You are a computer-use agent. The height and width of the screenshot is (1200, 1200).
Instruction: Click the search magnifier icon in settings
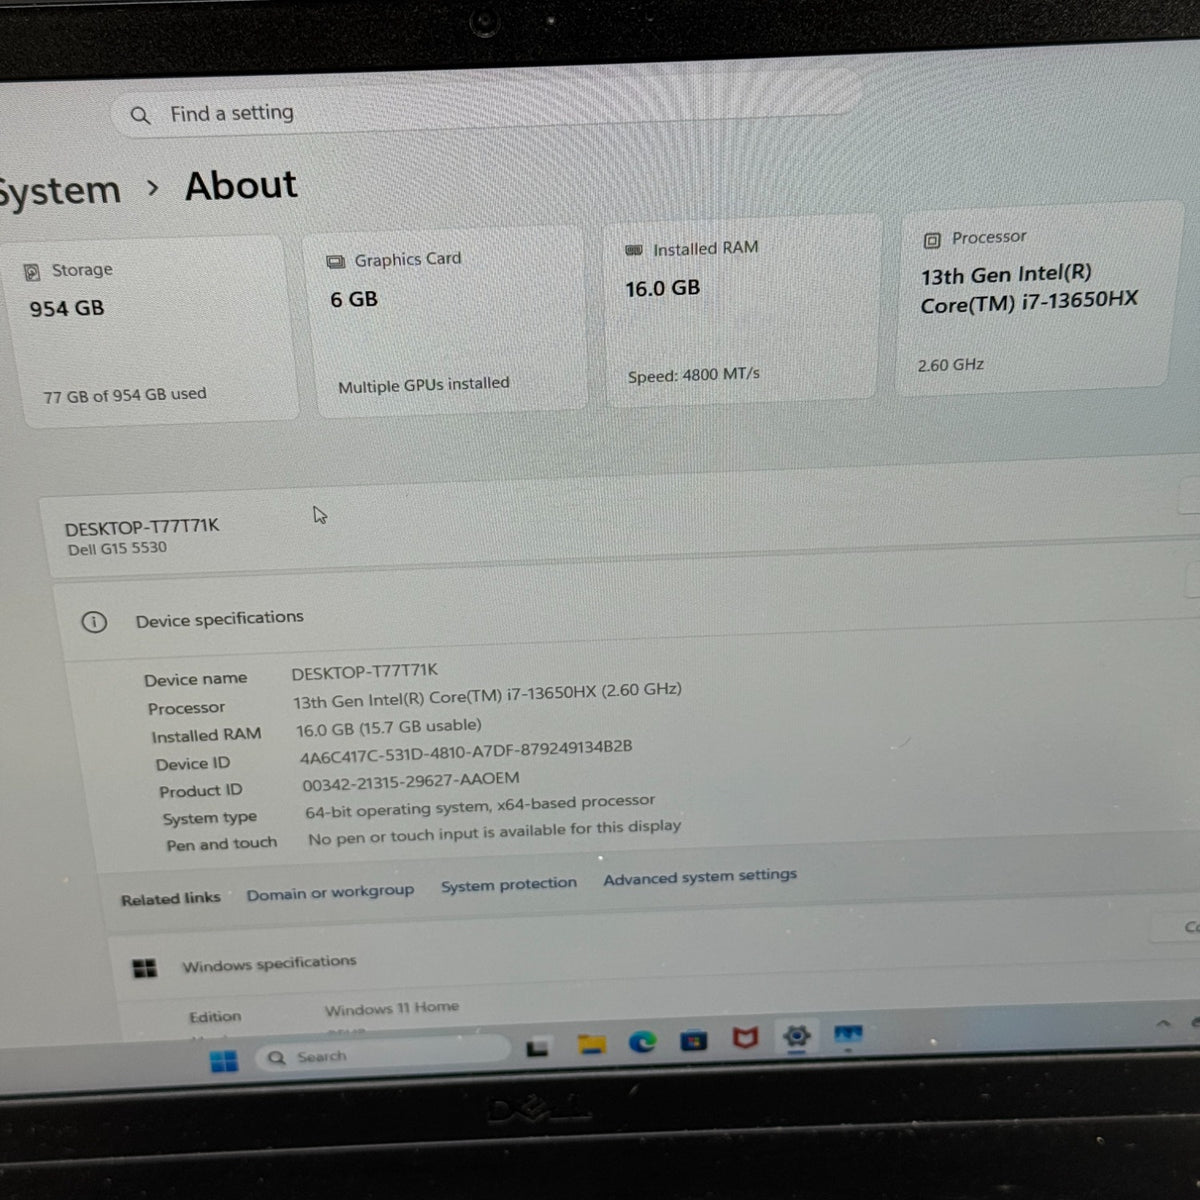pos(140,115)
